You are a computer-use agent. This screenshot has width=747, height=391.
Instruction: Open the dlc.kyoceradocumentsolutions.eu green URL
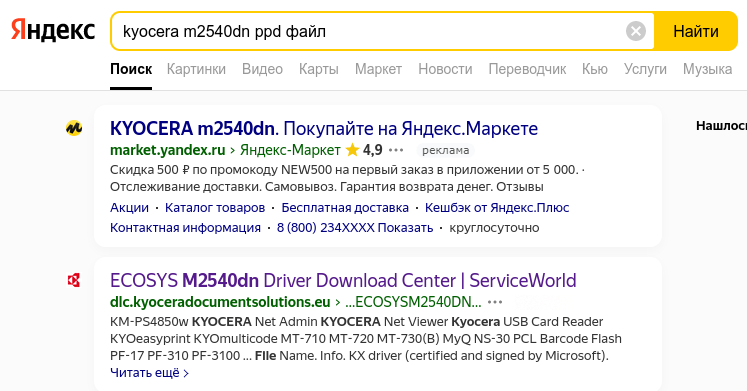(220, 302)
